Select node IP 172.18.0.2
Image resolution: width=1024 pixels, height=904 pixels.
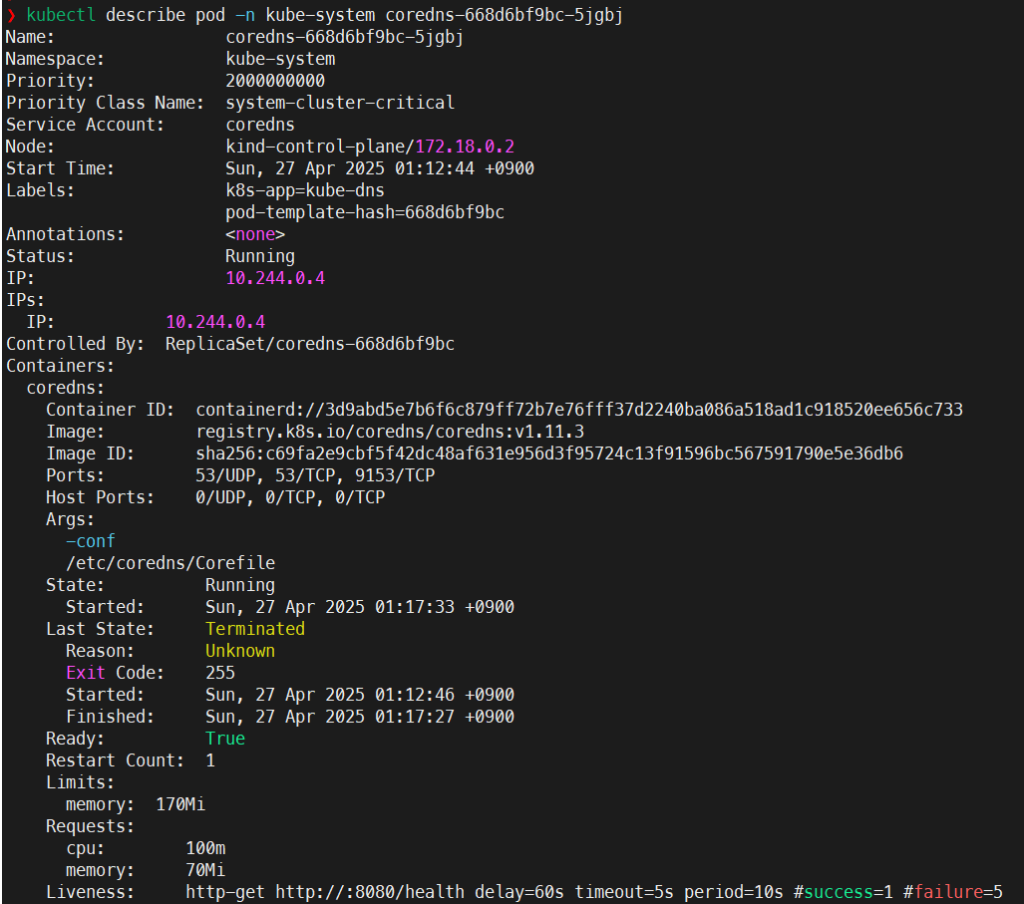pos(464,146)
